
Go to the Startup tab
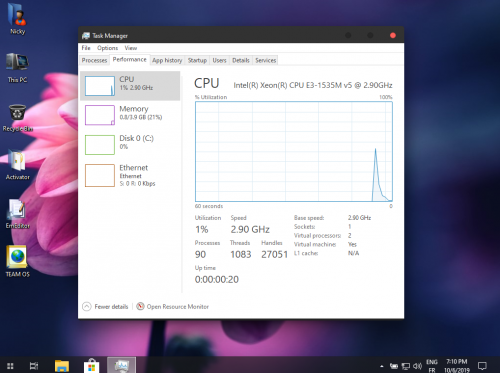(197, 60)
